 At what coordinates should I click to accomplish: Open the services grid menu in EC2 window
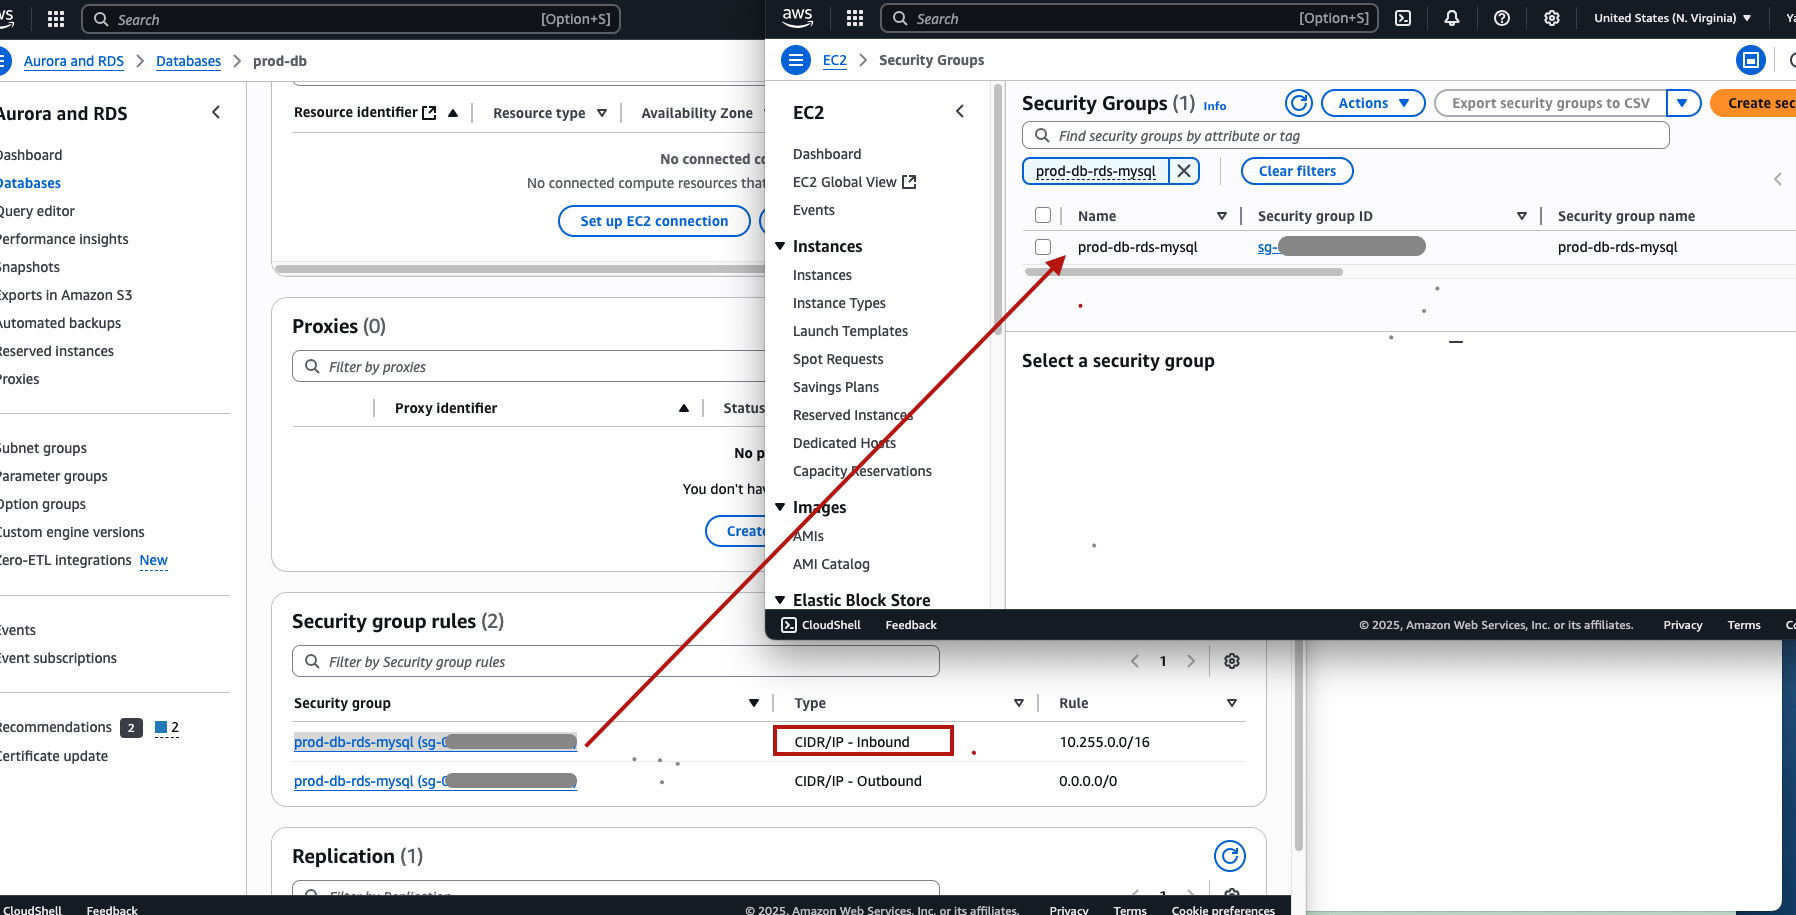854,18
